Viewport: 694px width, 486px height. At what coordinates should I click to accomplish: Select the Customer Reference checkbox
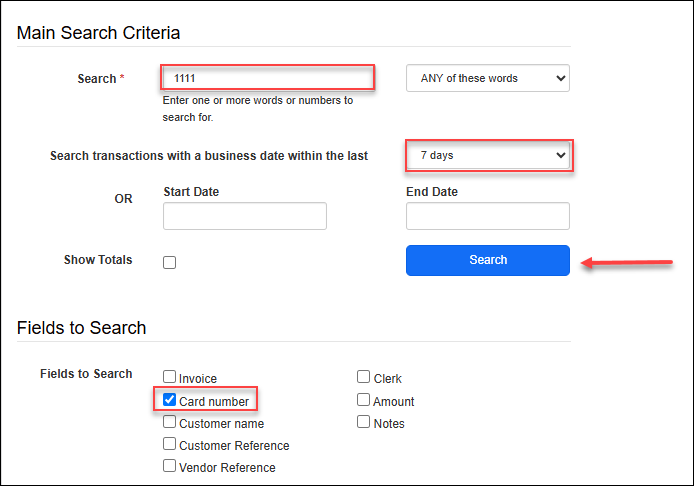pyautogui.click(x=170, y=445)
